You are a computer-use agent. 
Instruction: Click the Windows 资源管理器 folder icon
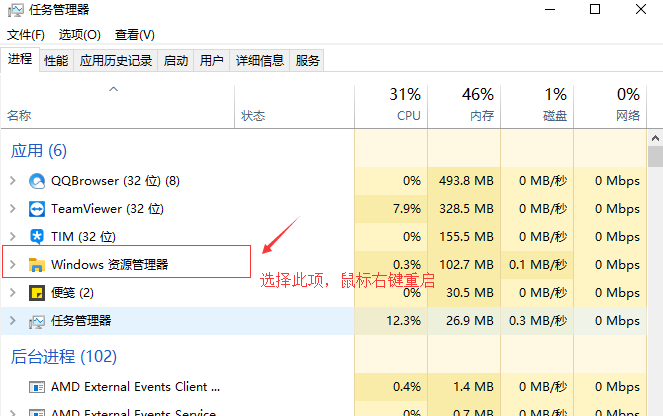(x=37, y=265)
